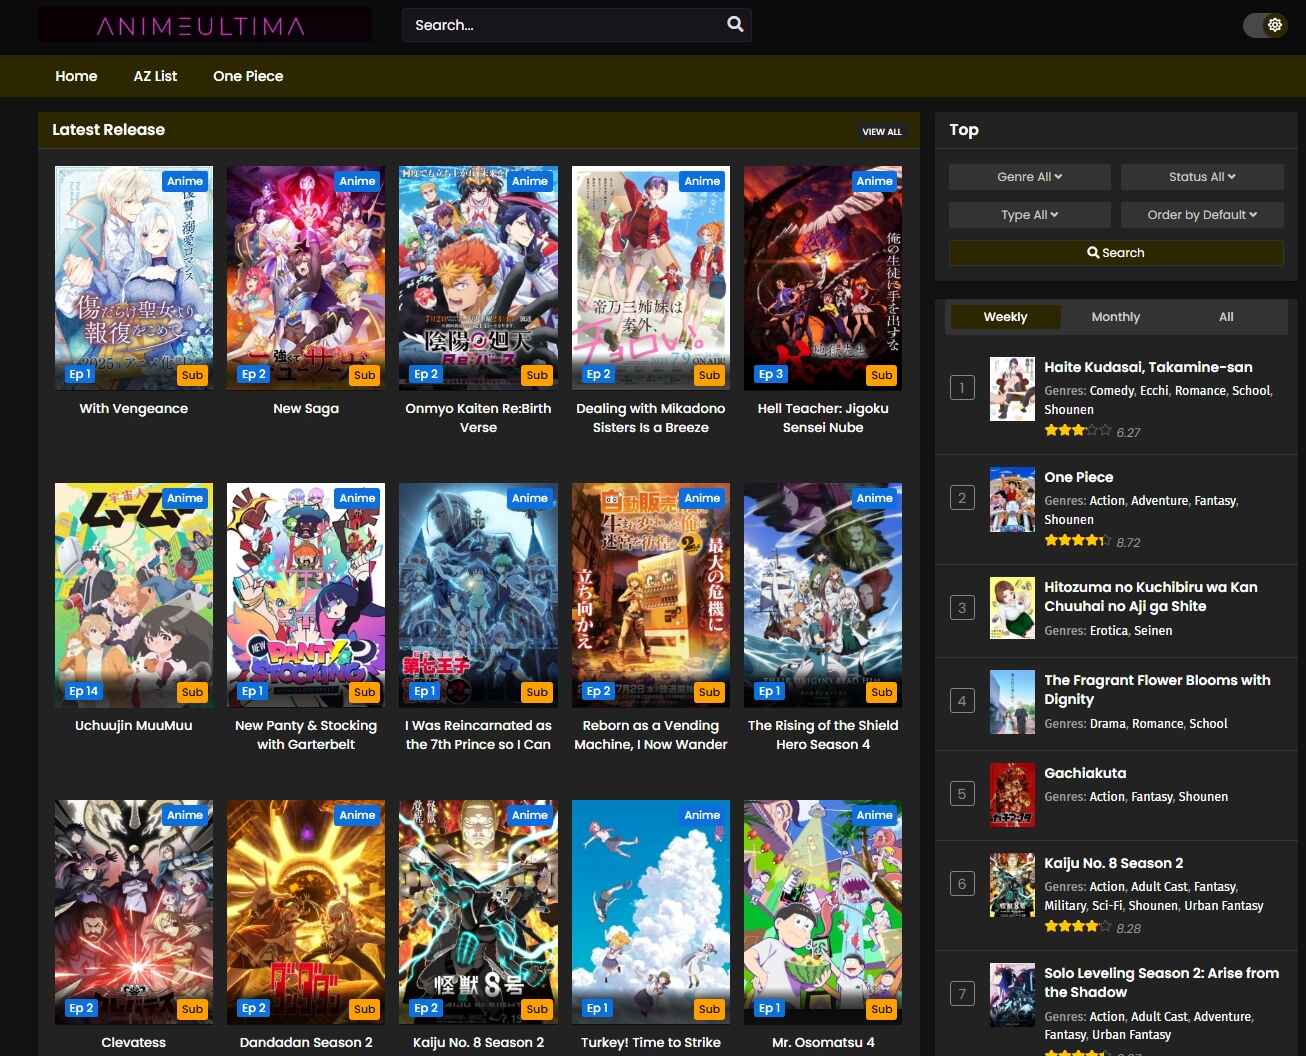
Task: Click the Sub badge on Hell Teacher poster
Action: click(x=881, y=375)
